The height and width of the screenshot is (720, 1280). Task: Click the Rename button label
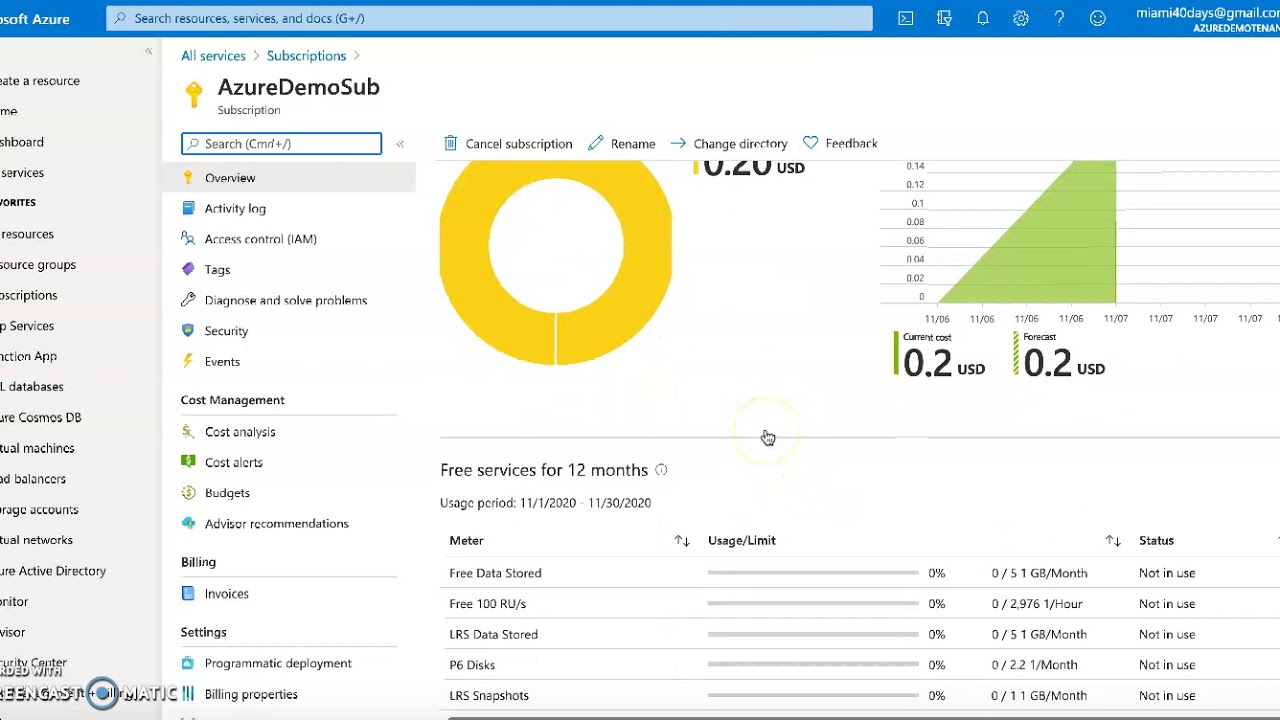(x=633, y=144)
